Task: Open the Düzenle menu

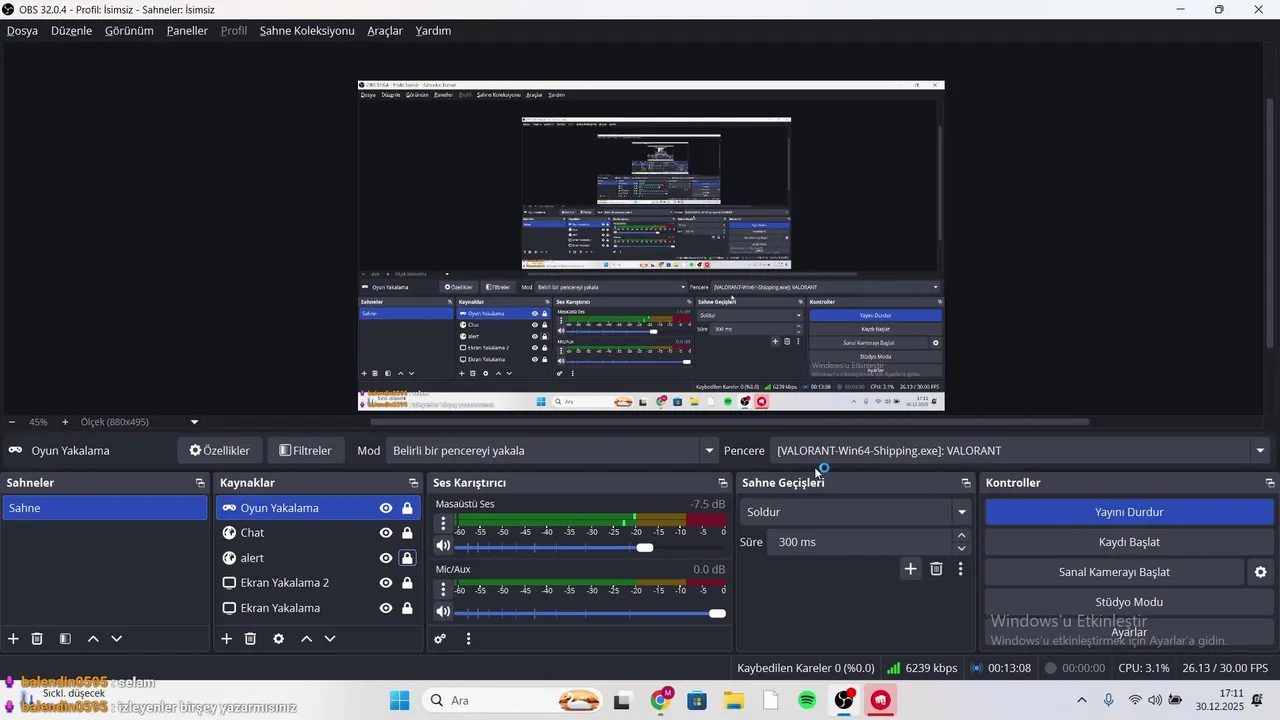Action: pos(71,31)
